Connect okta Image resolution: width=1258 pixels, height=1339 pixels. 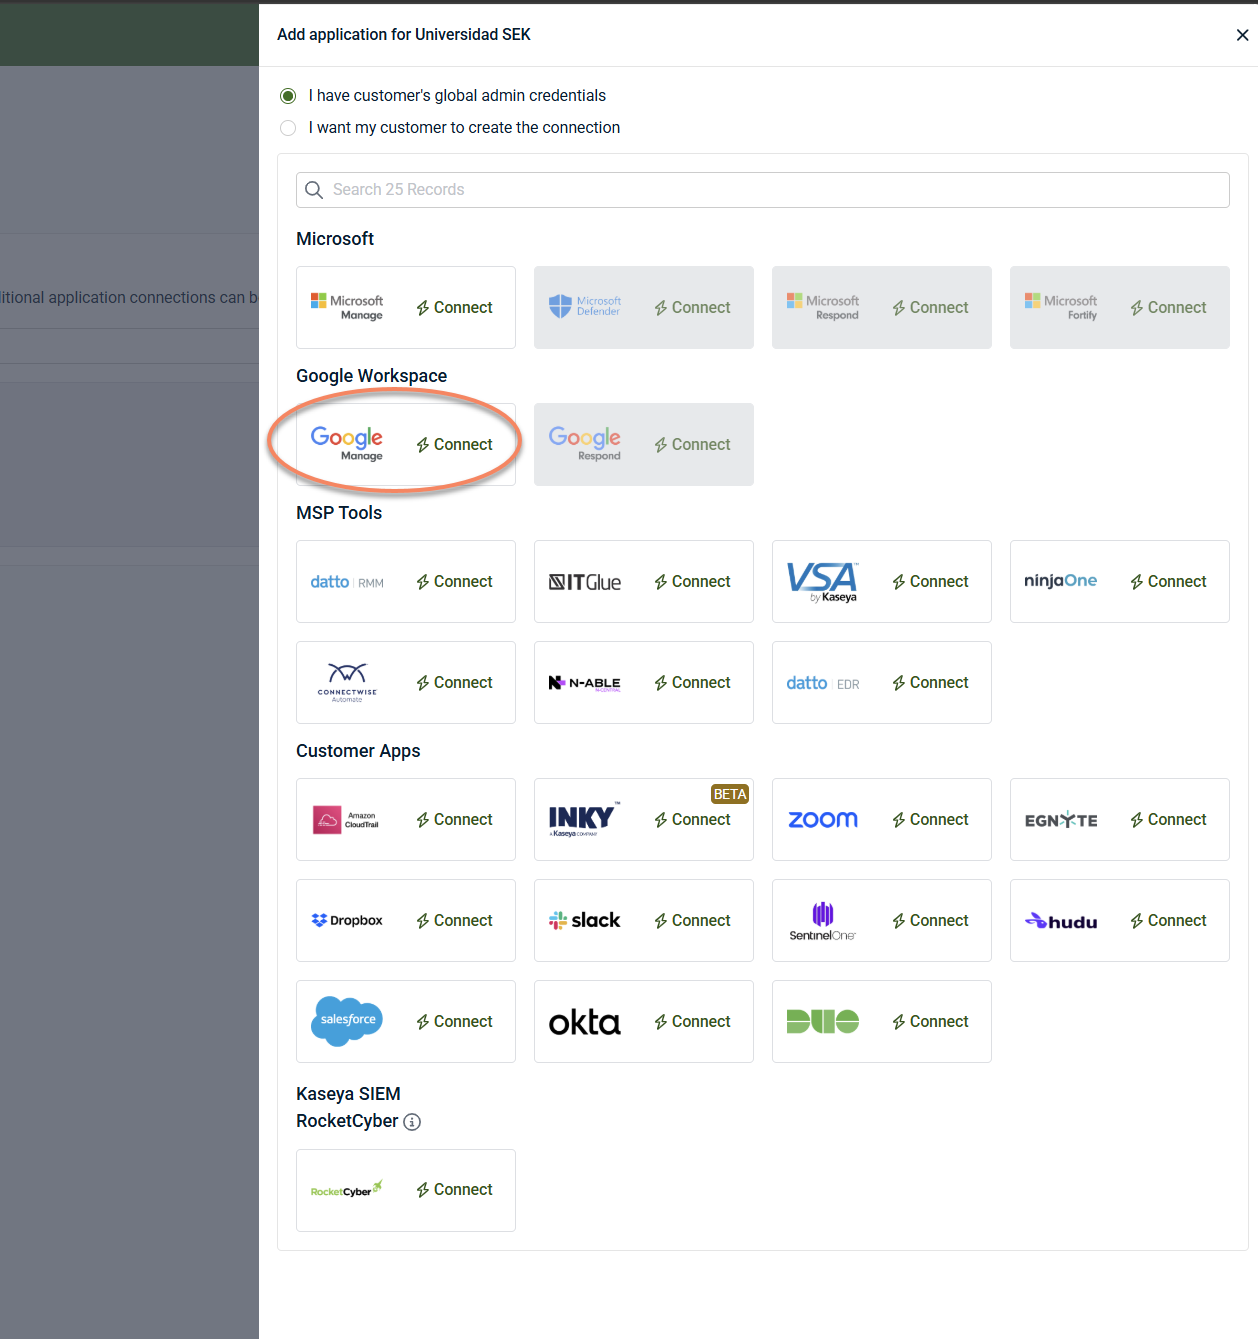click(x=693, y=1021)
